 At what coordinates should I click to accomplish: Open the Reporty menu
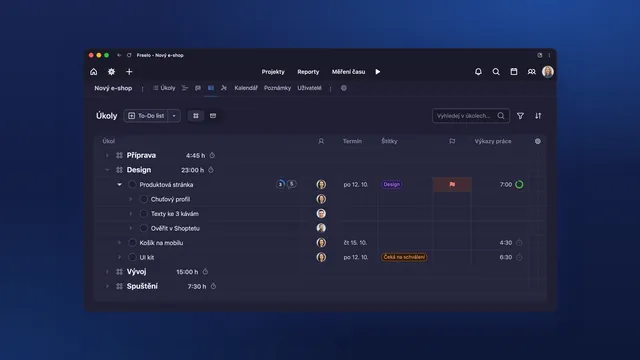tap(308, 72)
